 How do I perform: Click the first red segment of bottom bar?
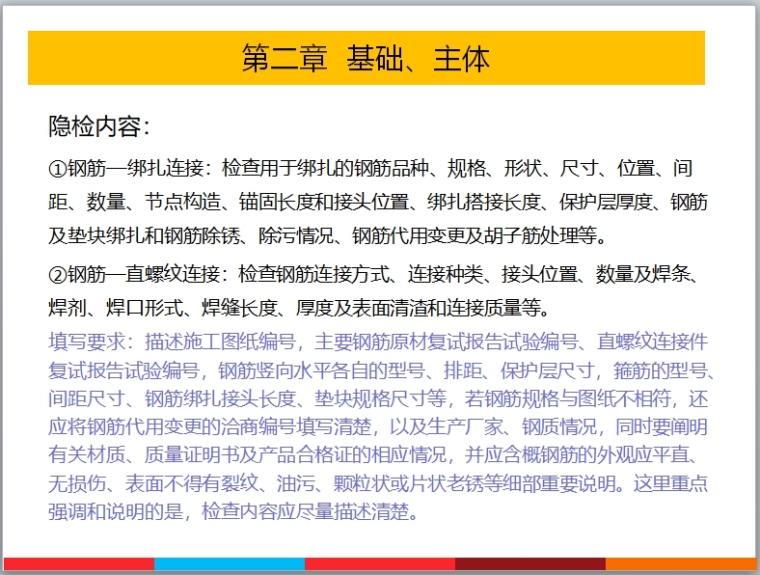click(78, 564)
